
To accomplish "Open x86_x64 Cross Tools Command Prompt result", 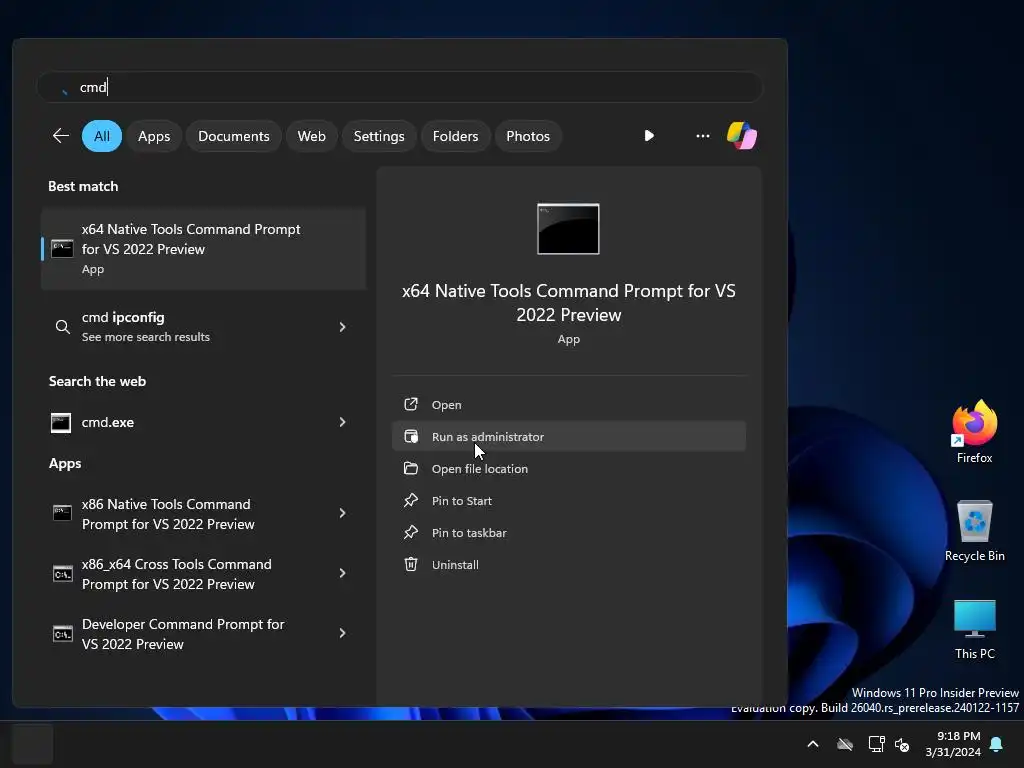I will tap(203, 574).
